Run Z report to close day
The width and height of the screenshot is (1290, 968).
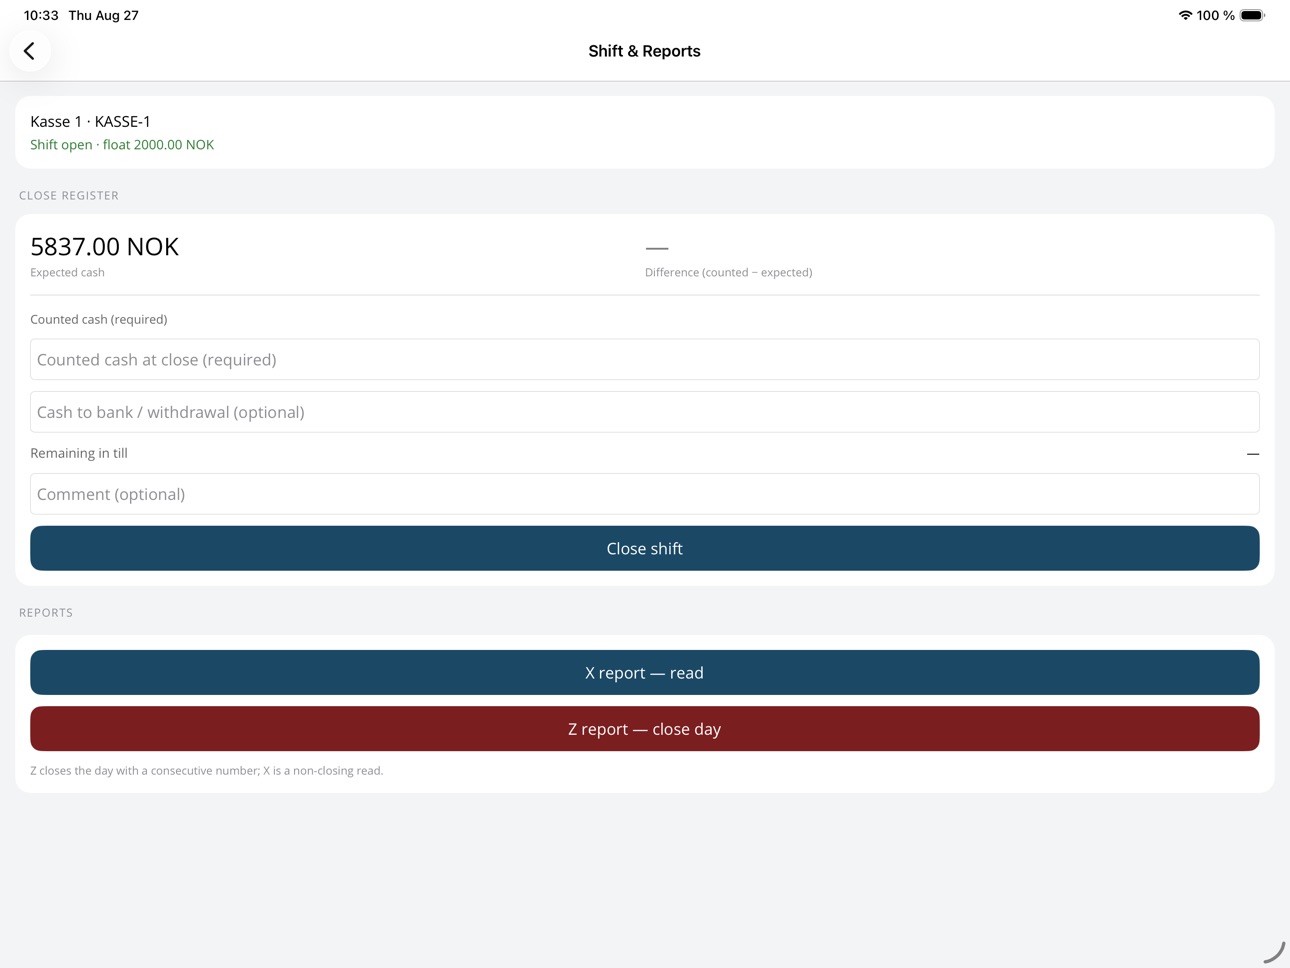(645, 729)
